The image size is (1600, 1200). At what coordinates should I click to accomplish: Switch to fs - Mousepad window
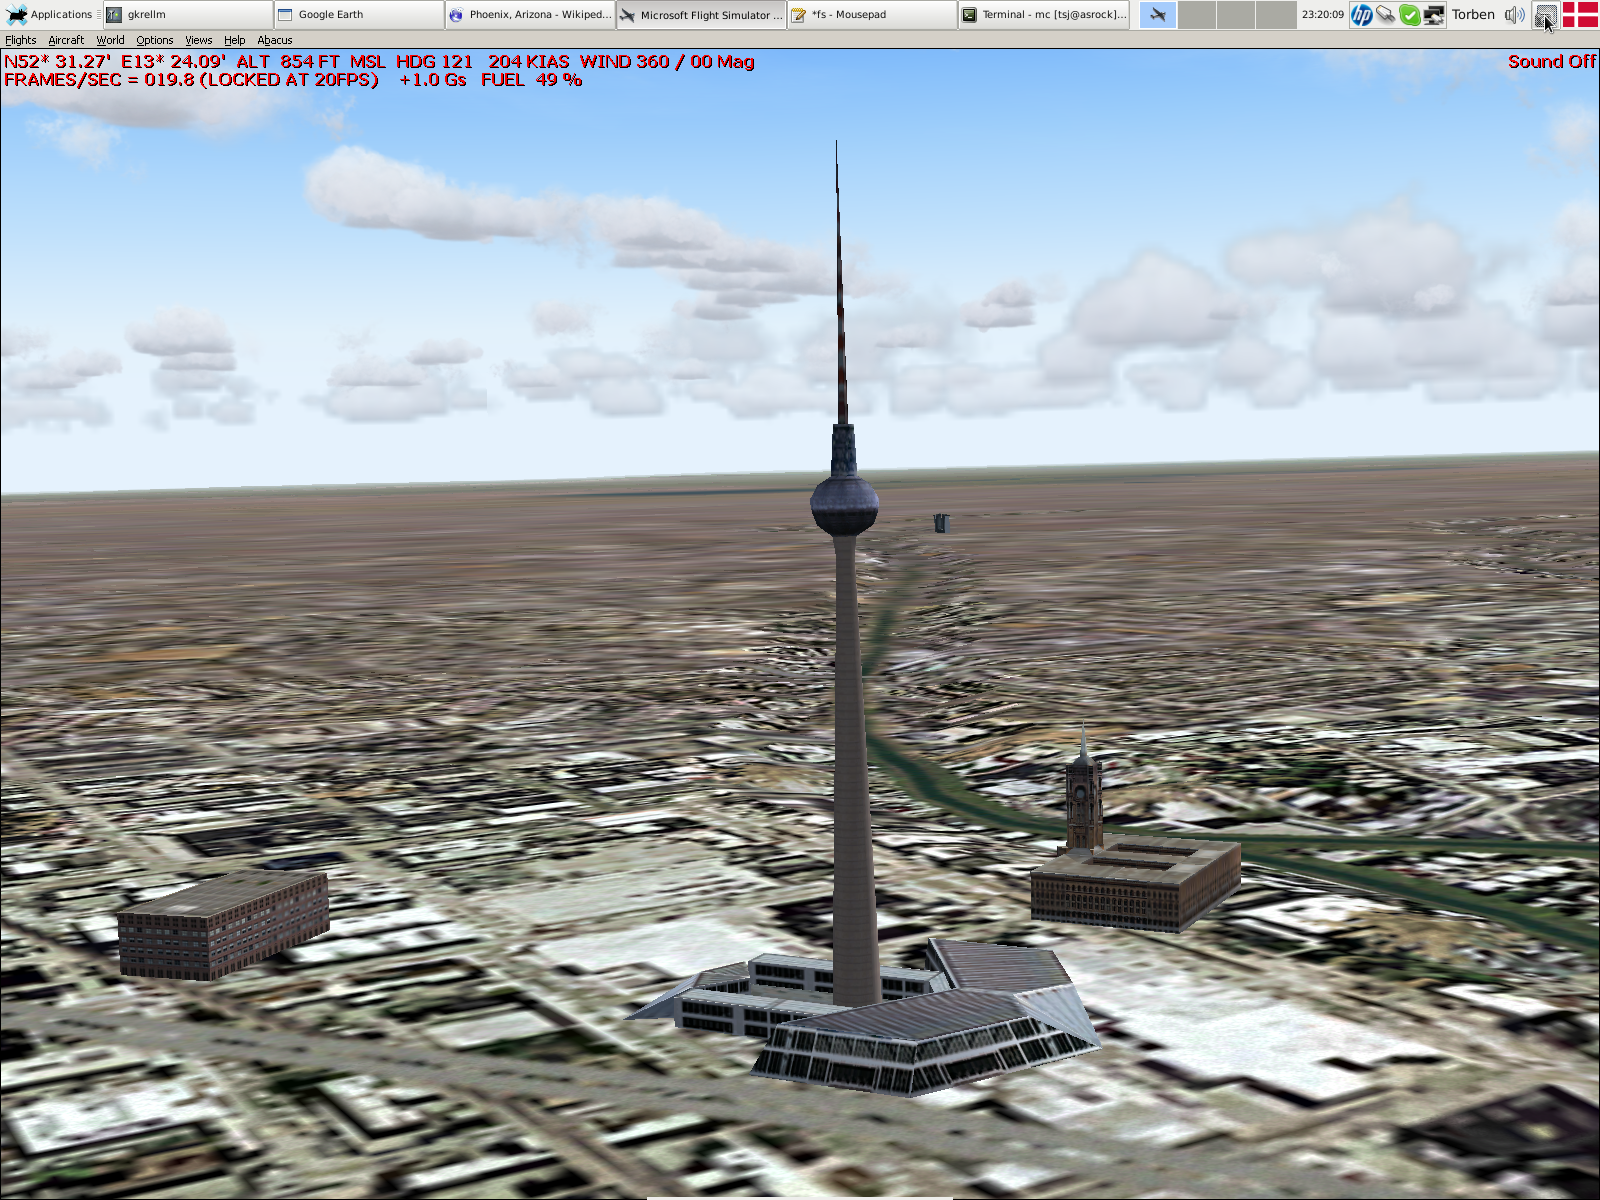pos(872,15)
